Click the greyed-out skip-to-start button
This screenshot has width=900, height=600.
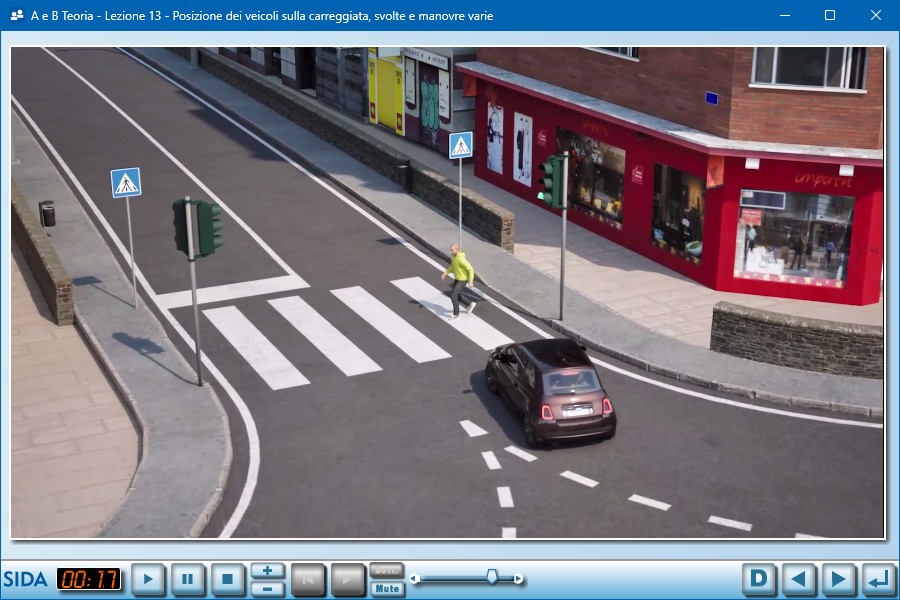click(x=308, y=579)
